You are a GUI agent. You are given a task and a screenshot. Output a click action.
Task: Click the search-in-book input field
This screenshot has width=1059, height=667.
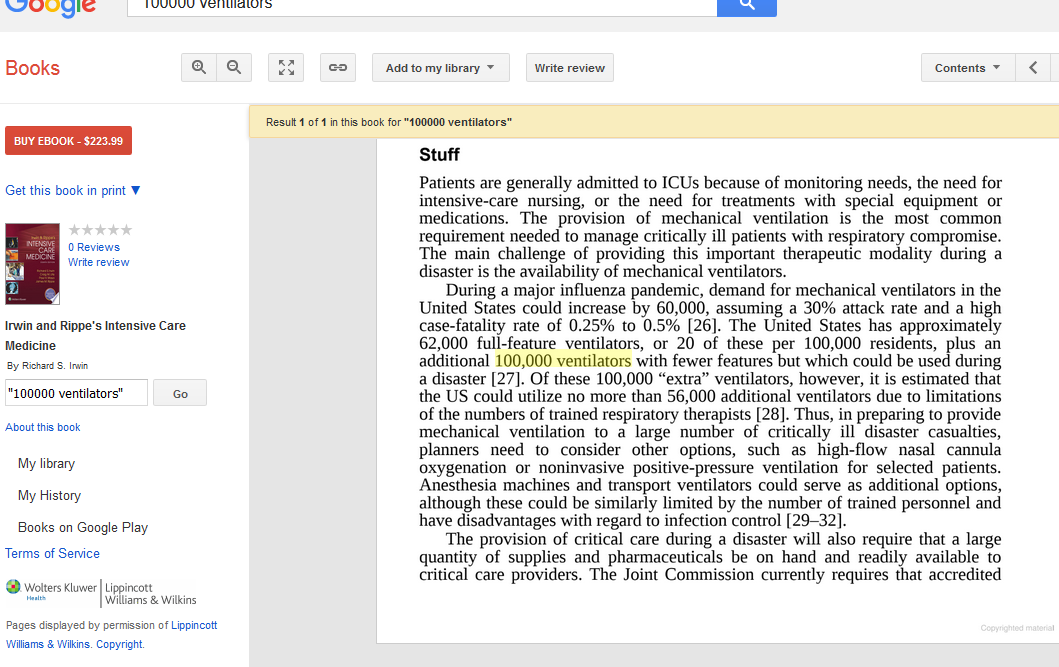click(76, 393)
